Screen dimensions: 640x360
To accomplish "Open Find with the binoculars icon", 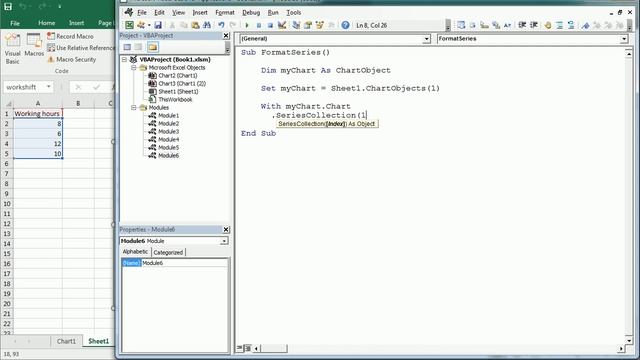I will coord(207,25).
